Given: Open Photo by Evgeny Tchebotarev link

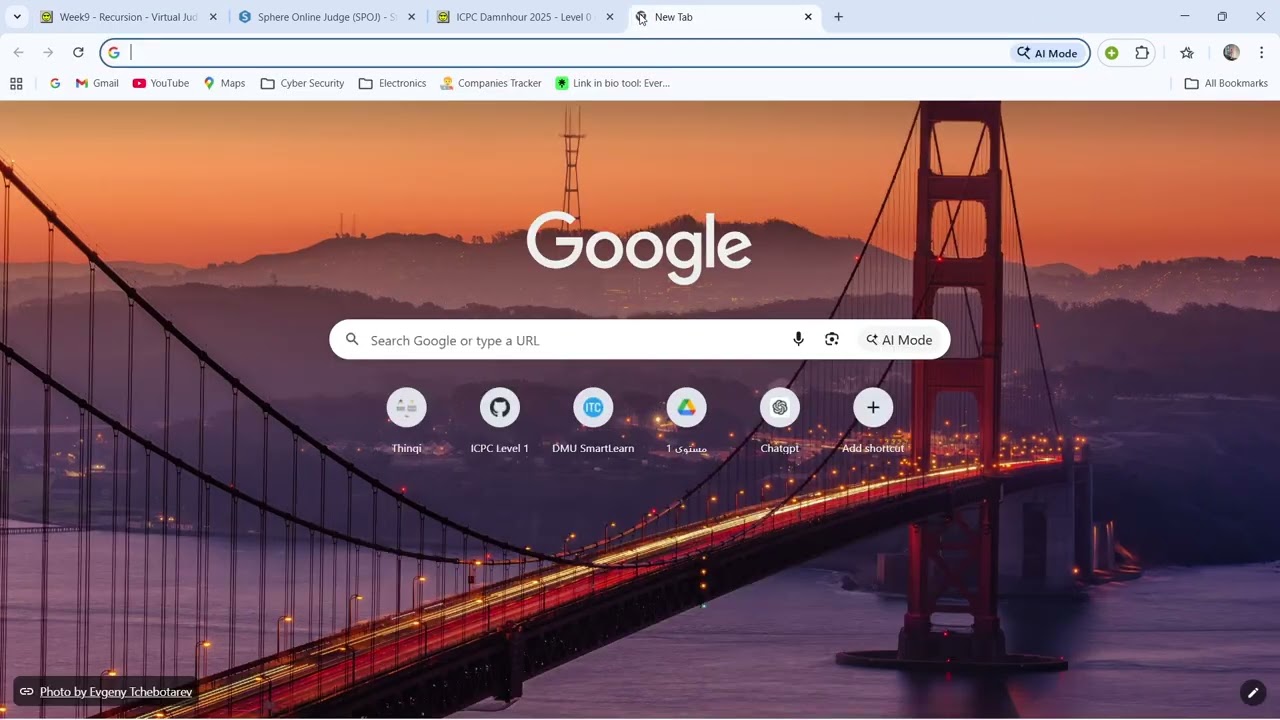Looking at the screenshot, I should coord(116,692).
